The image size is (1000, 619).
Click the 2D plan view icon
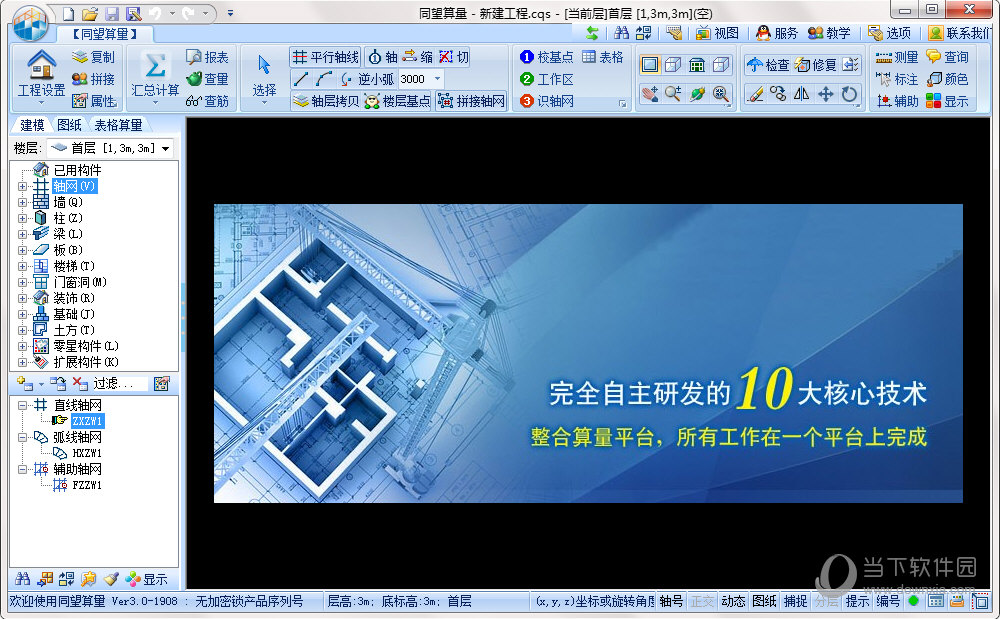coord(649,64)
